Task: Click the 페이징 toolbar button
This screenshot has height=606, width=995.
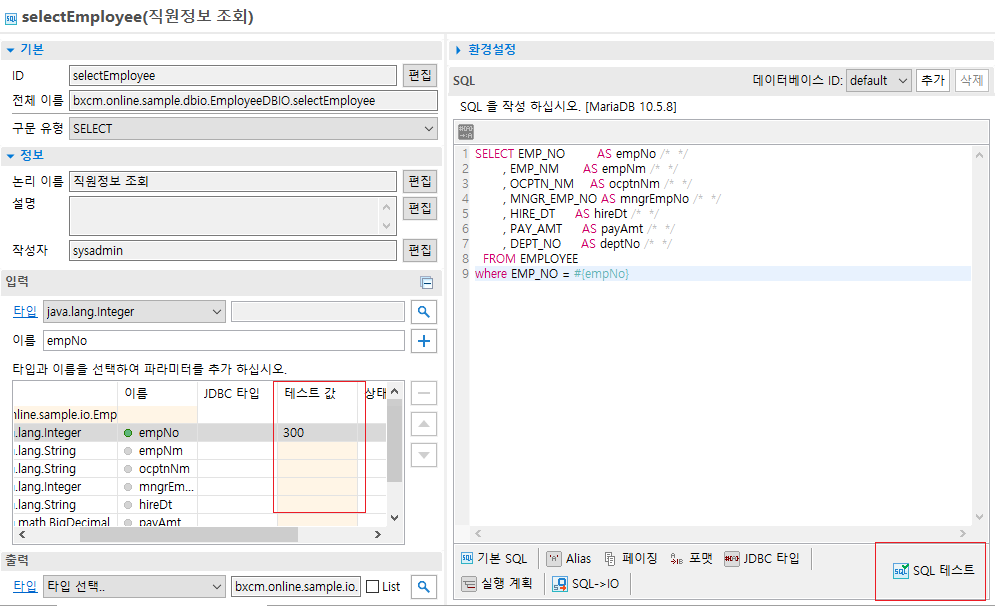Action: coord(631,558)
